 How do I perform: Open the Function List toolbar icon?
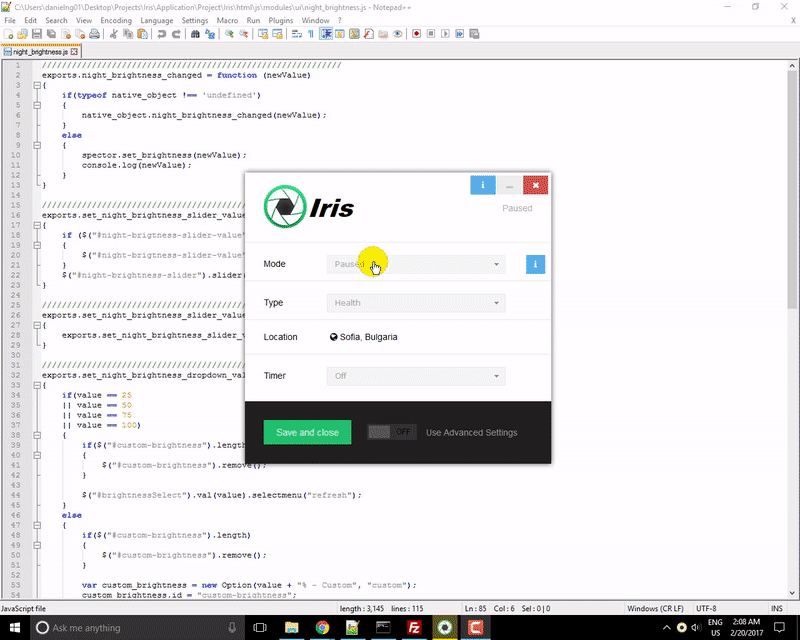369,34
